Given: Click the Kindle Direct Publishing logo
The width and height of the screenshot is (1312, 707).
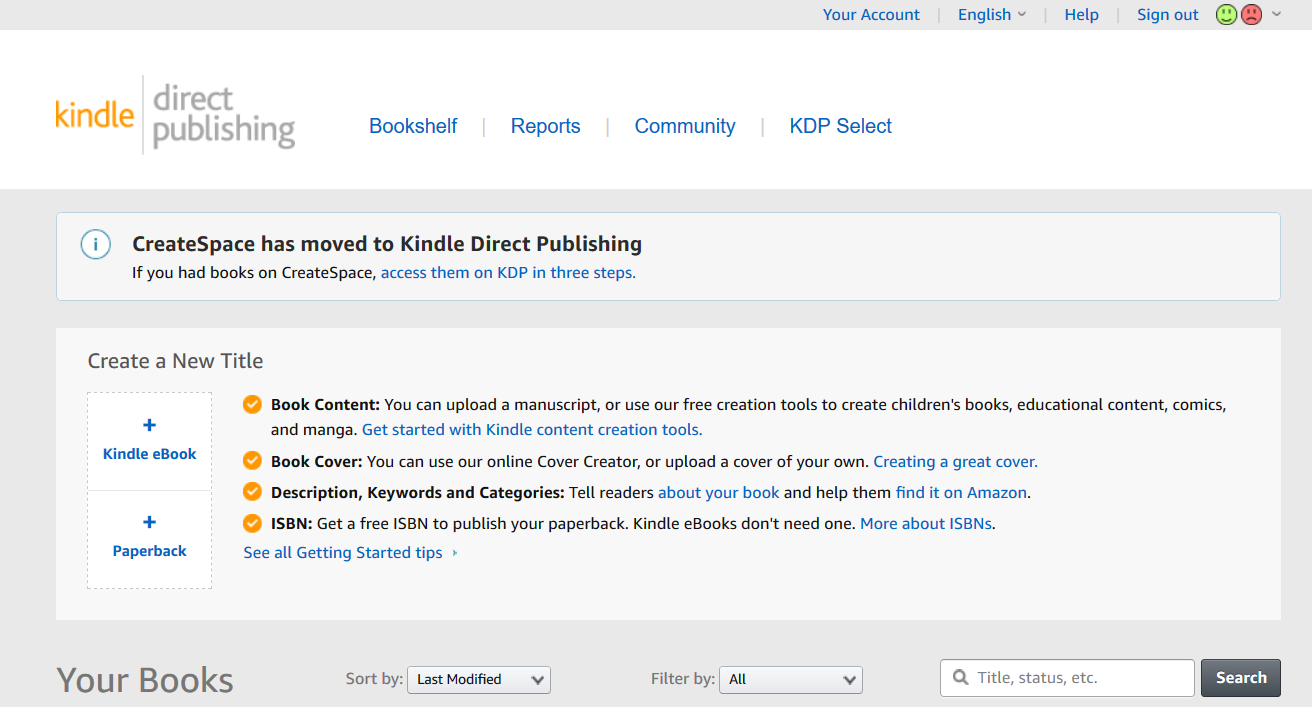Looking at the screenshot, I should (x=175, y=115).
